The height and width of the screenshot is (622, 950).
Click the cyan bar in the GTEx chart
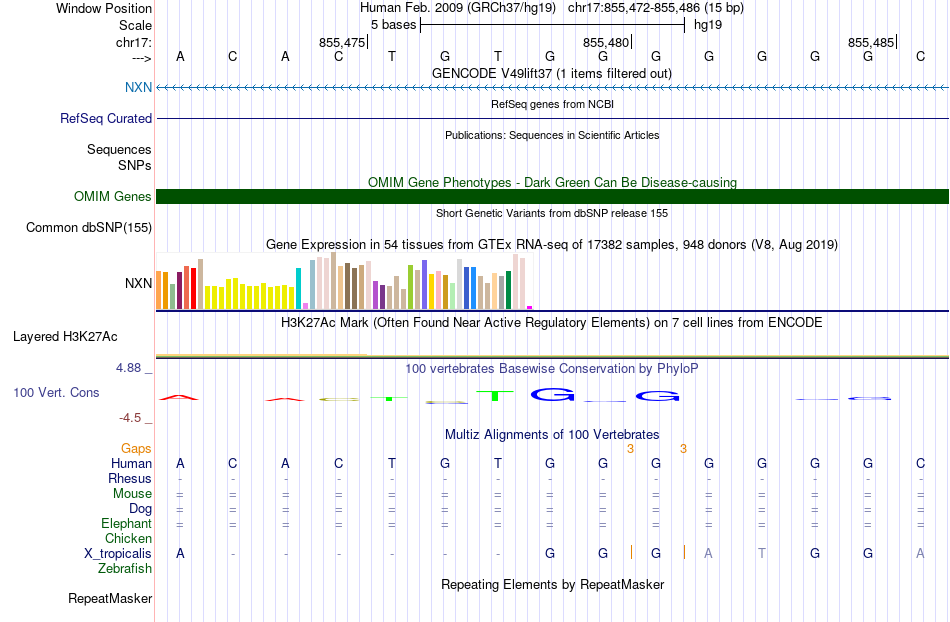[x=298, y=288]
